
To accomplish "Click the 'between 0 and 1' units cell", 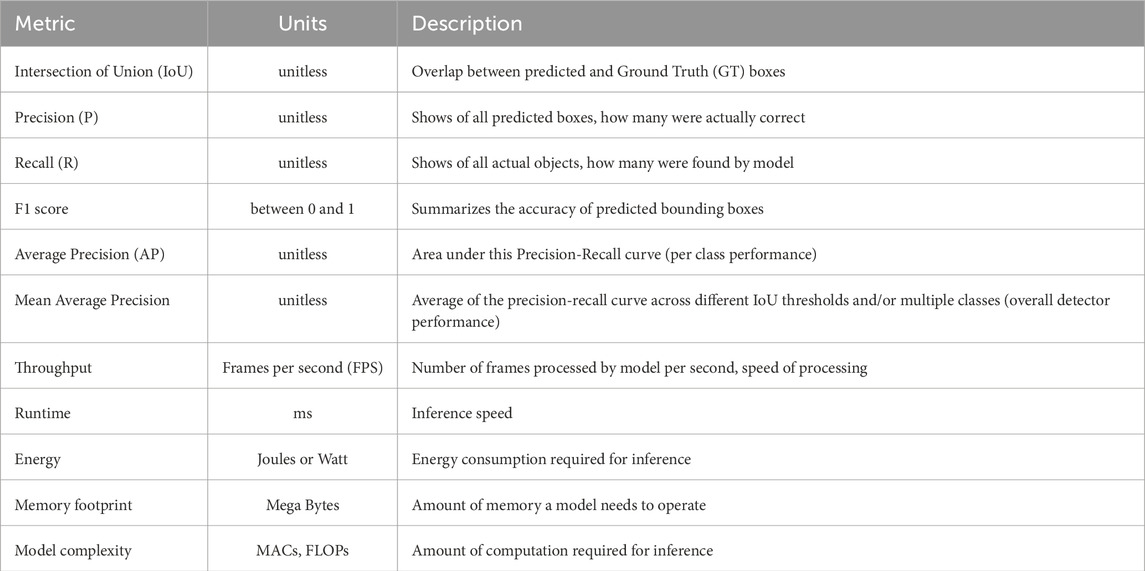I will coord(302,209).
